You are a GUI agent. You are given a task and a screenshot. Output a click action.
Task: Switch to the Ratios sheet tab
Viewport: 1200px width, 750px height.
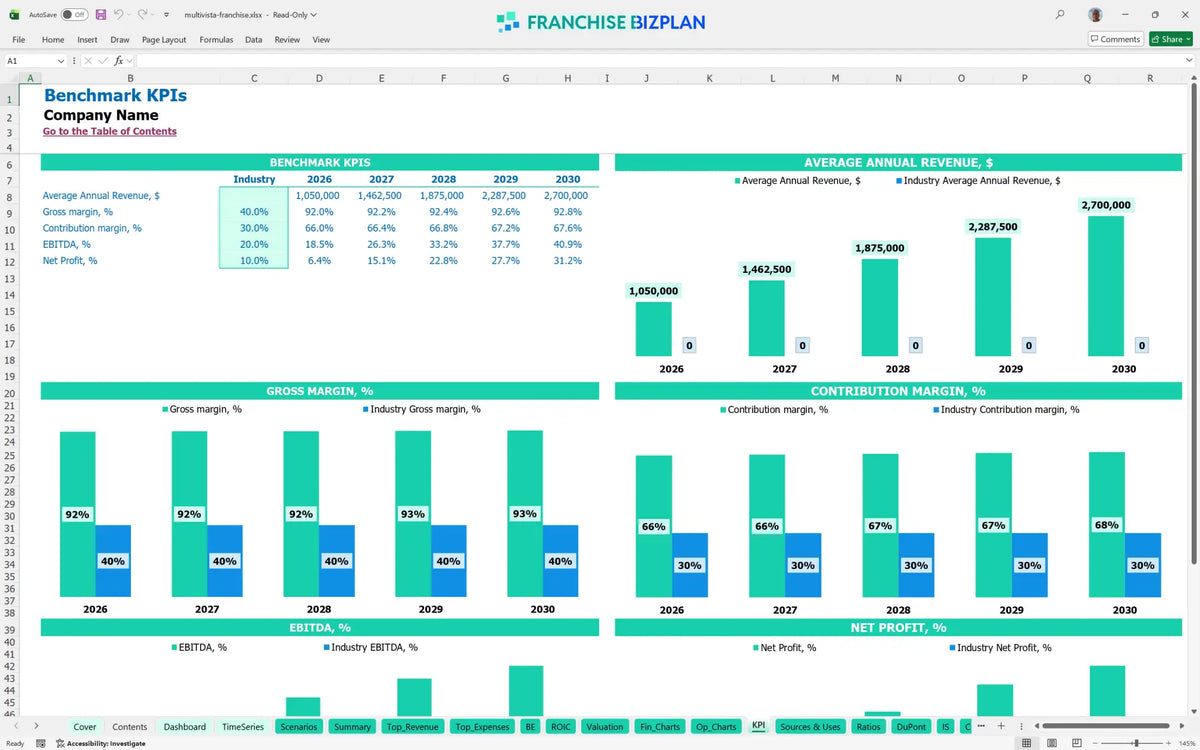[x=869, y=727]
